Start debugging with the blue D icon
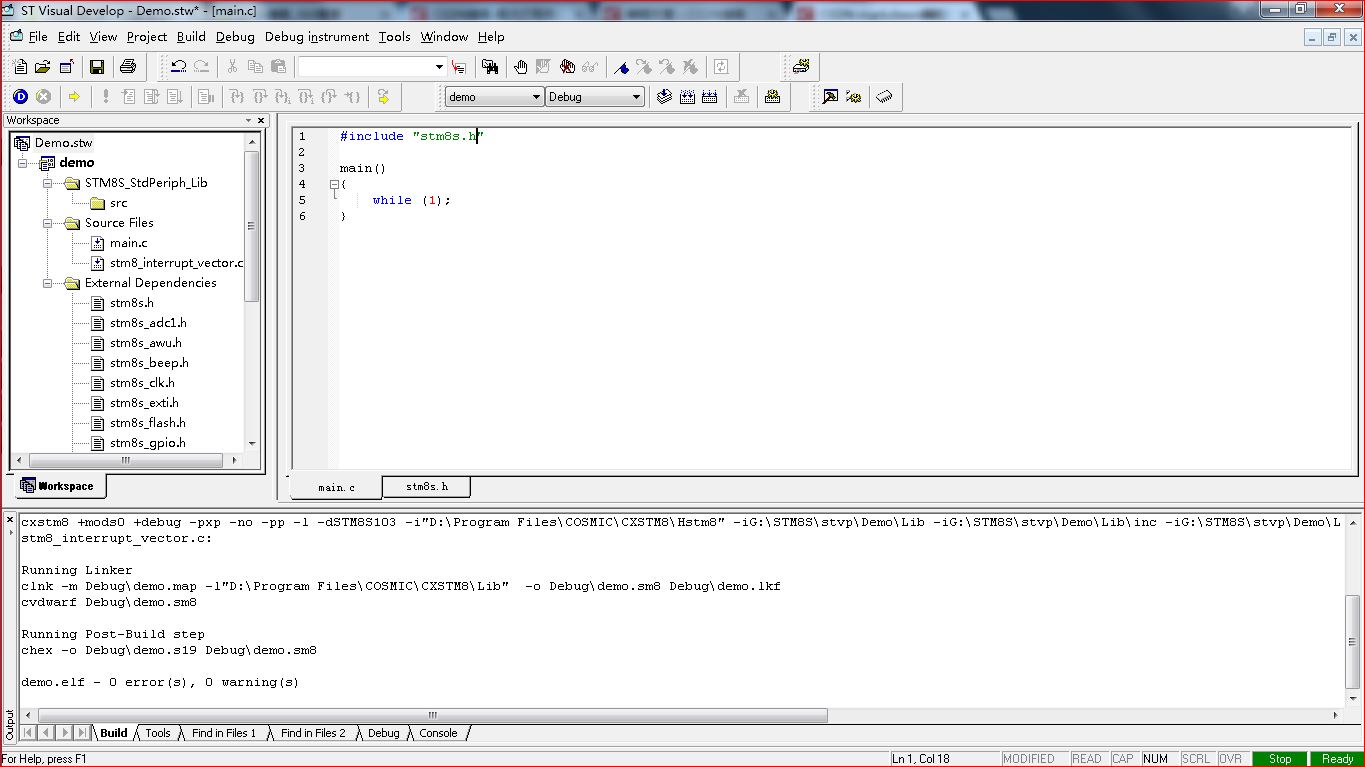 (x=20, y=97)
